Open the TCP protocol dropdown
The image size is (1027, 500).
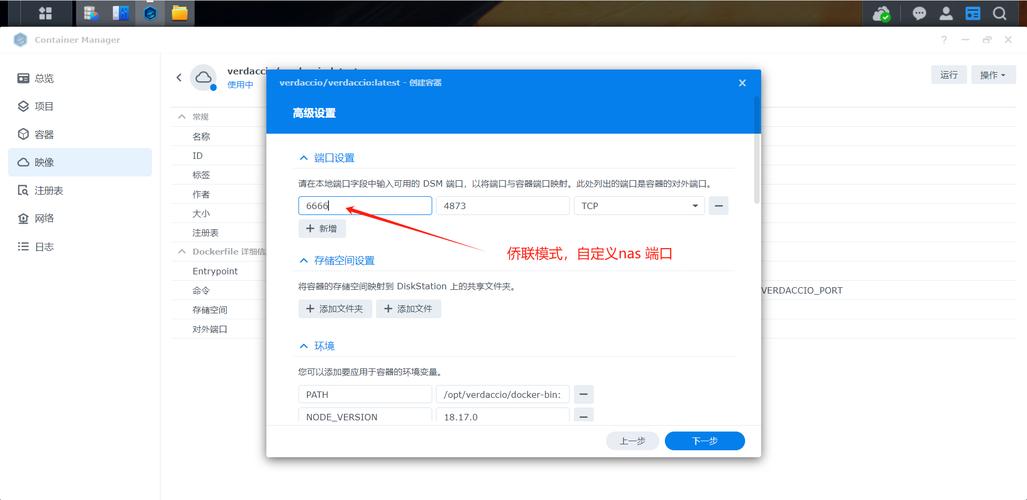(x=639, y=206)
